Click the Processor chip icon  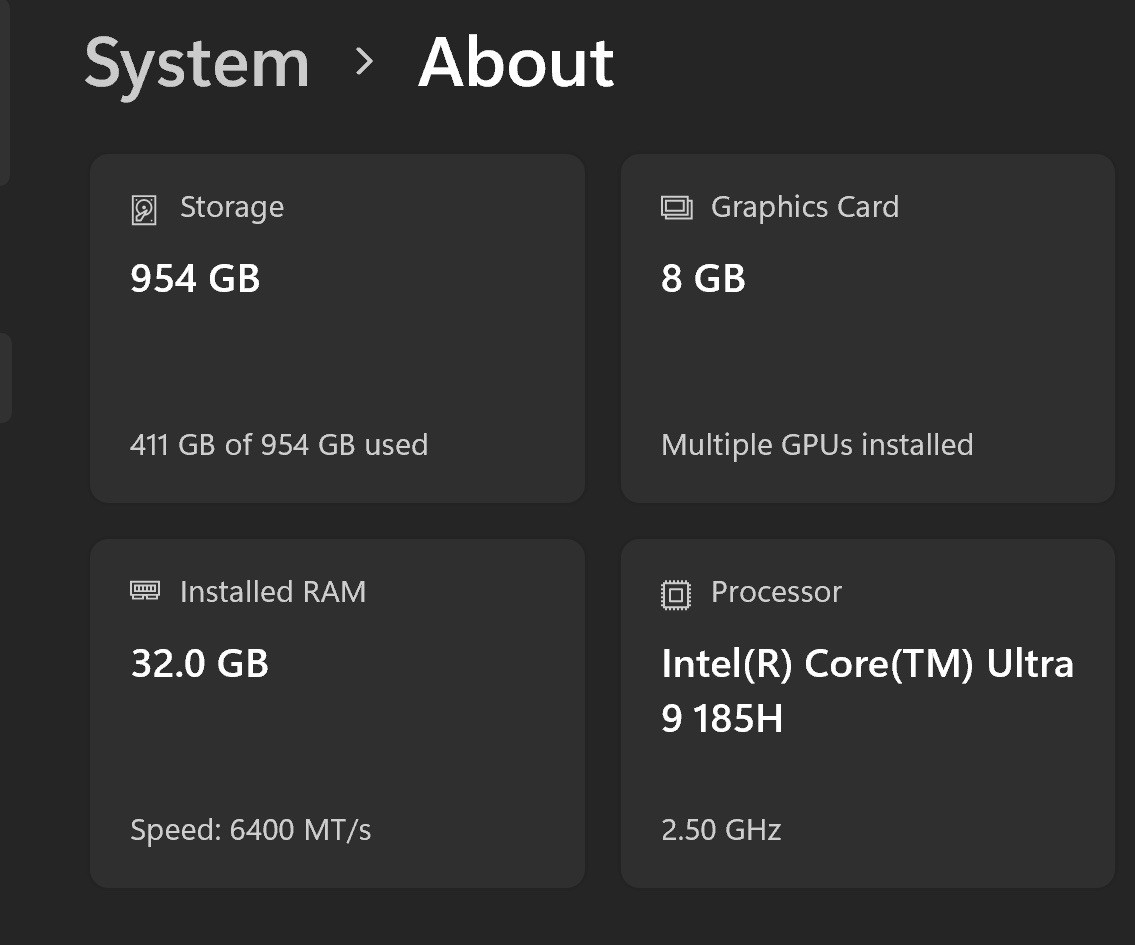pos(676,595)
